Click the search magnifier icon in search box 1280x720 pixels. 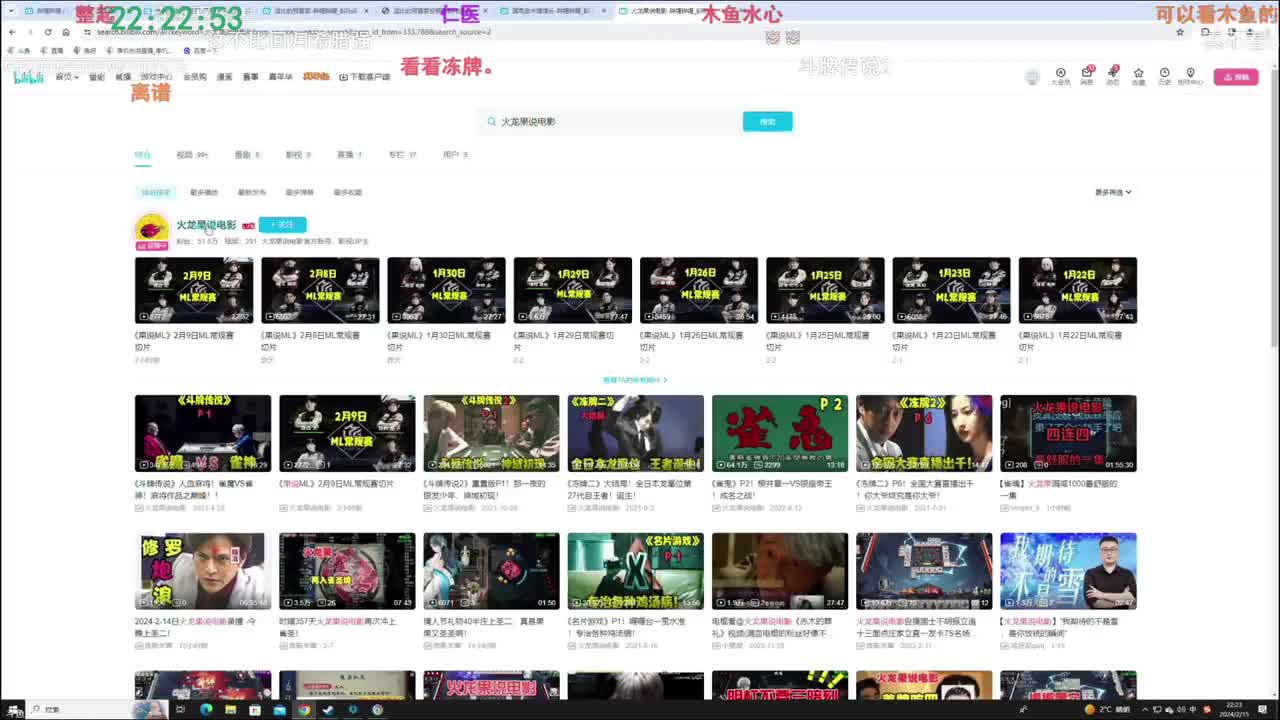(491, 122)
